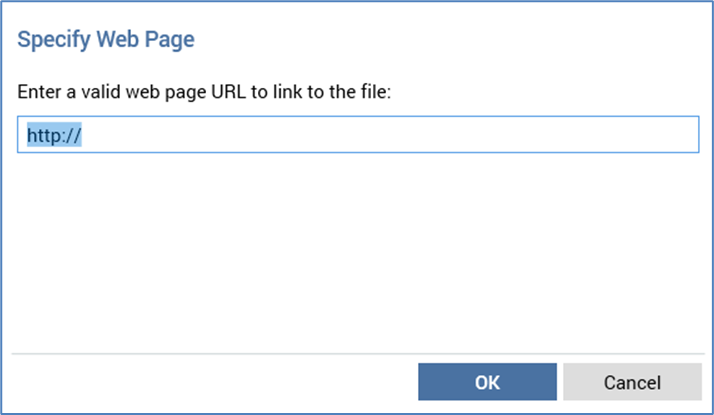Place cursor after http:// in the URL field
This screenshot has width=714, height=415.
[82, 135]
